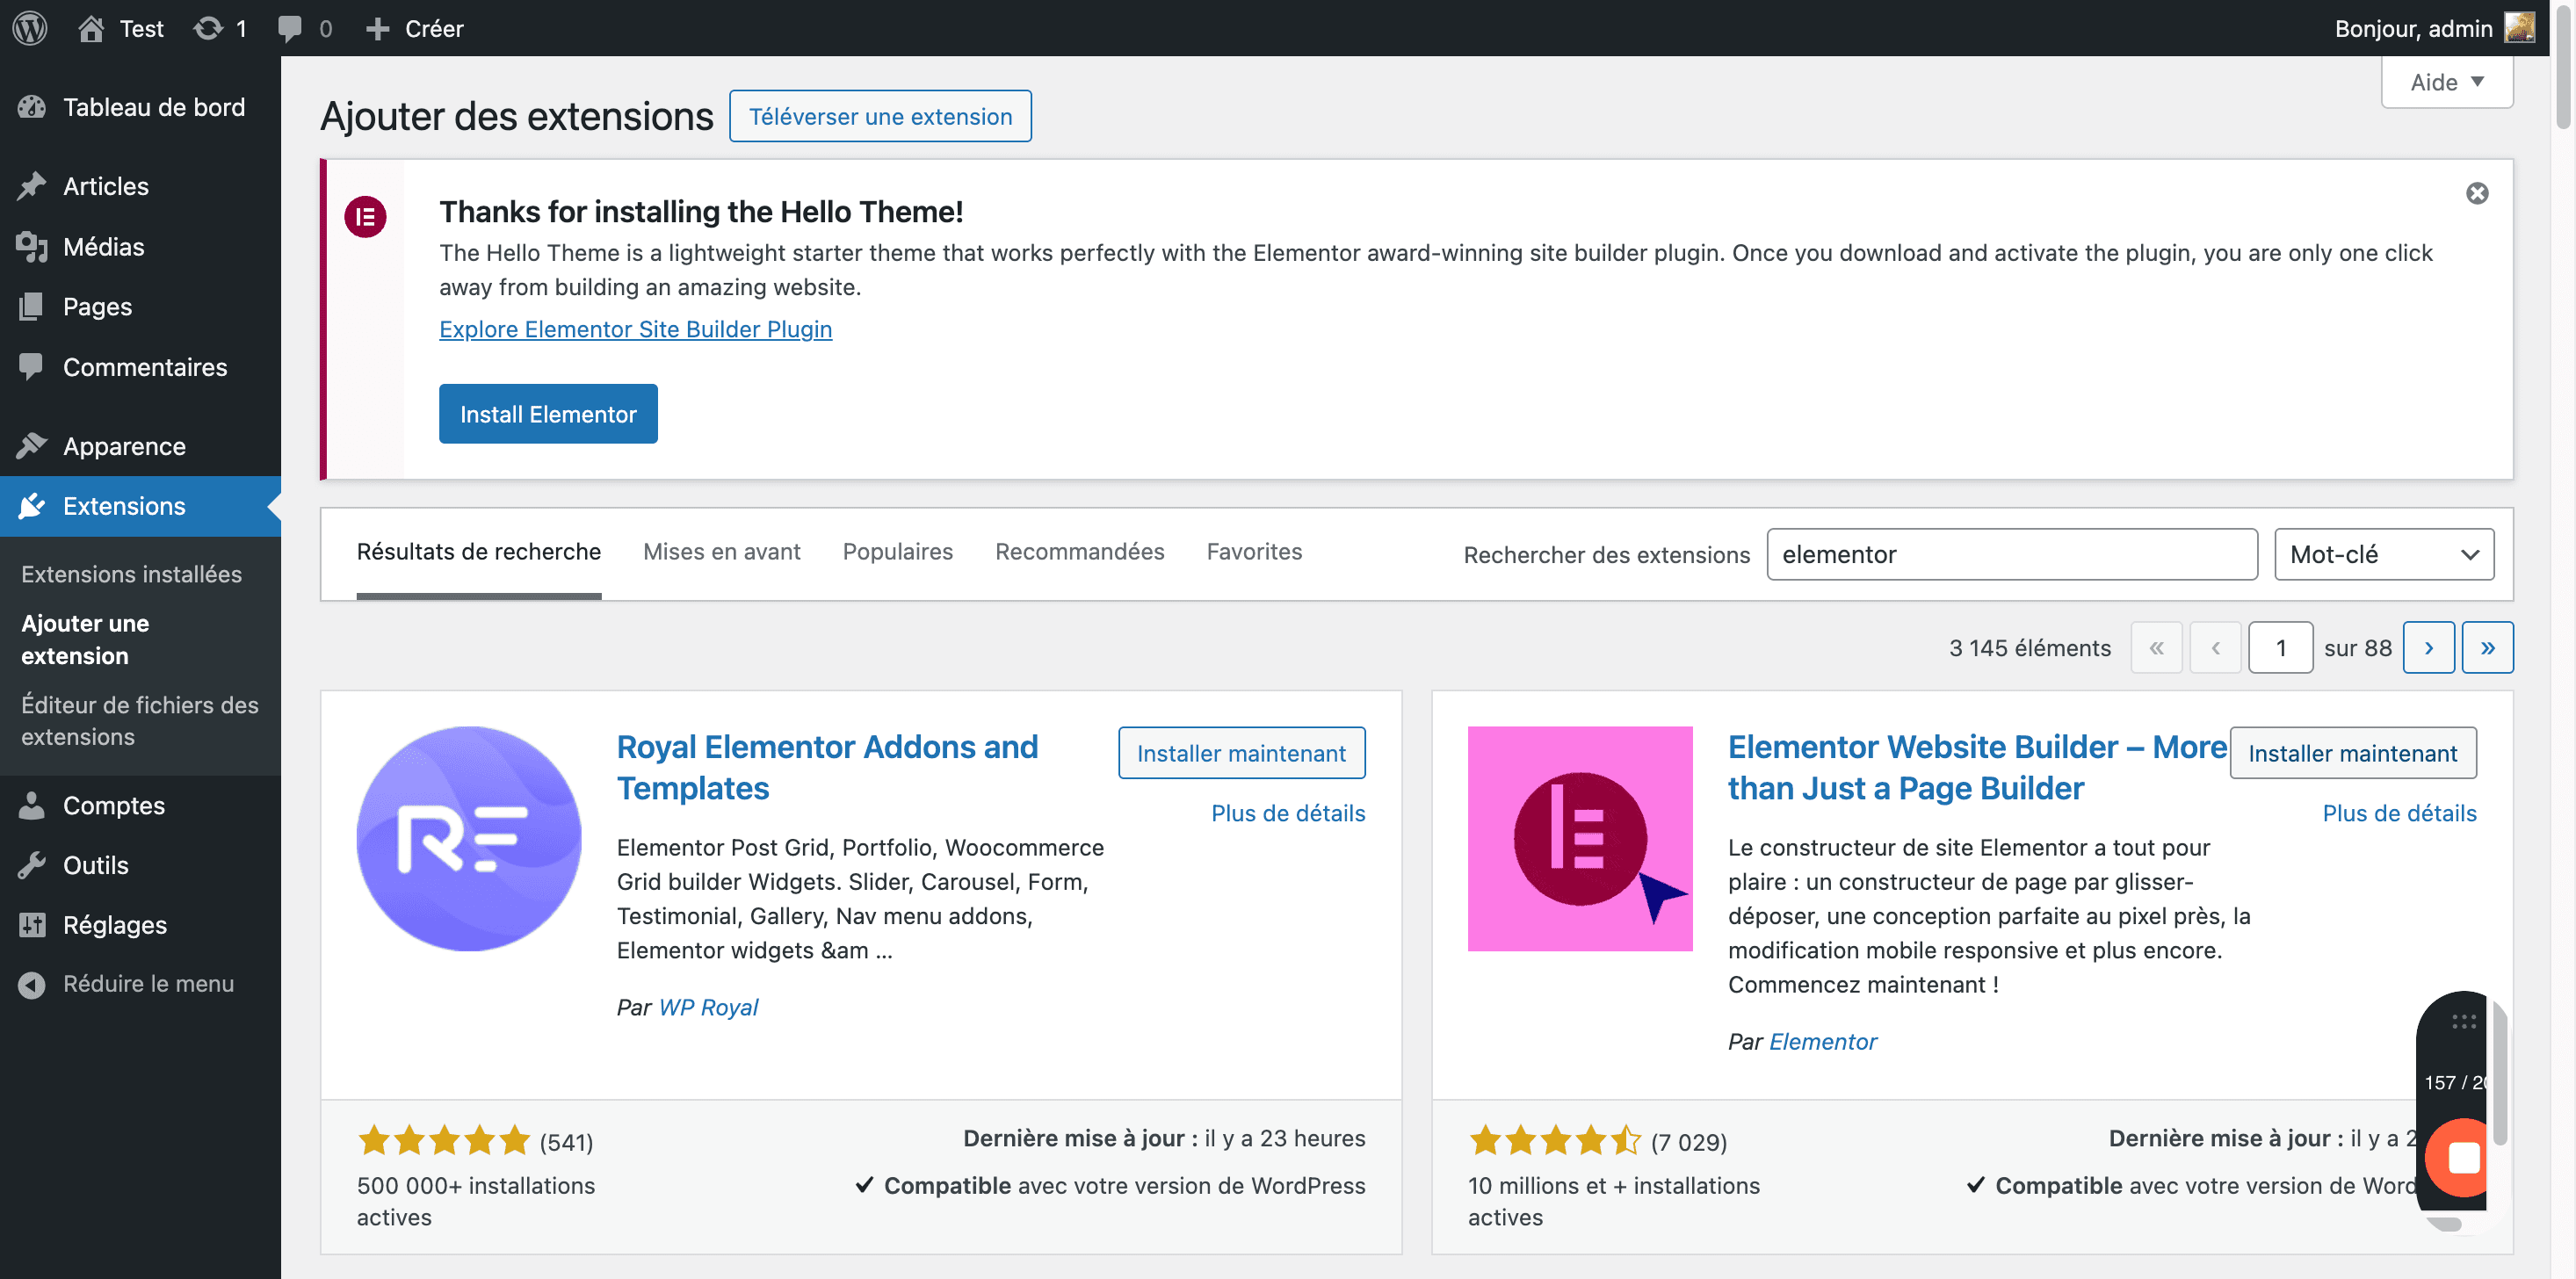Switch to the Populaires tab
2576x1279 pixels.
[897, 552]
